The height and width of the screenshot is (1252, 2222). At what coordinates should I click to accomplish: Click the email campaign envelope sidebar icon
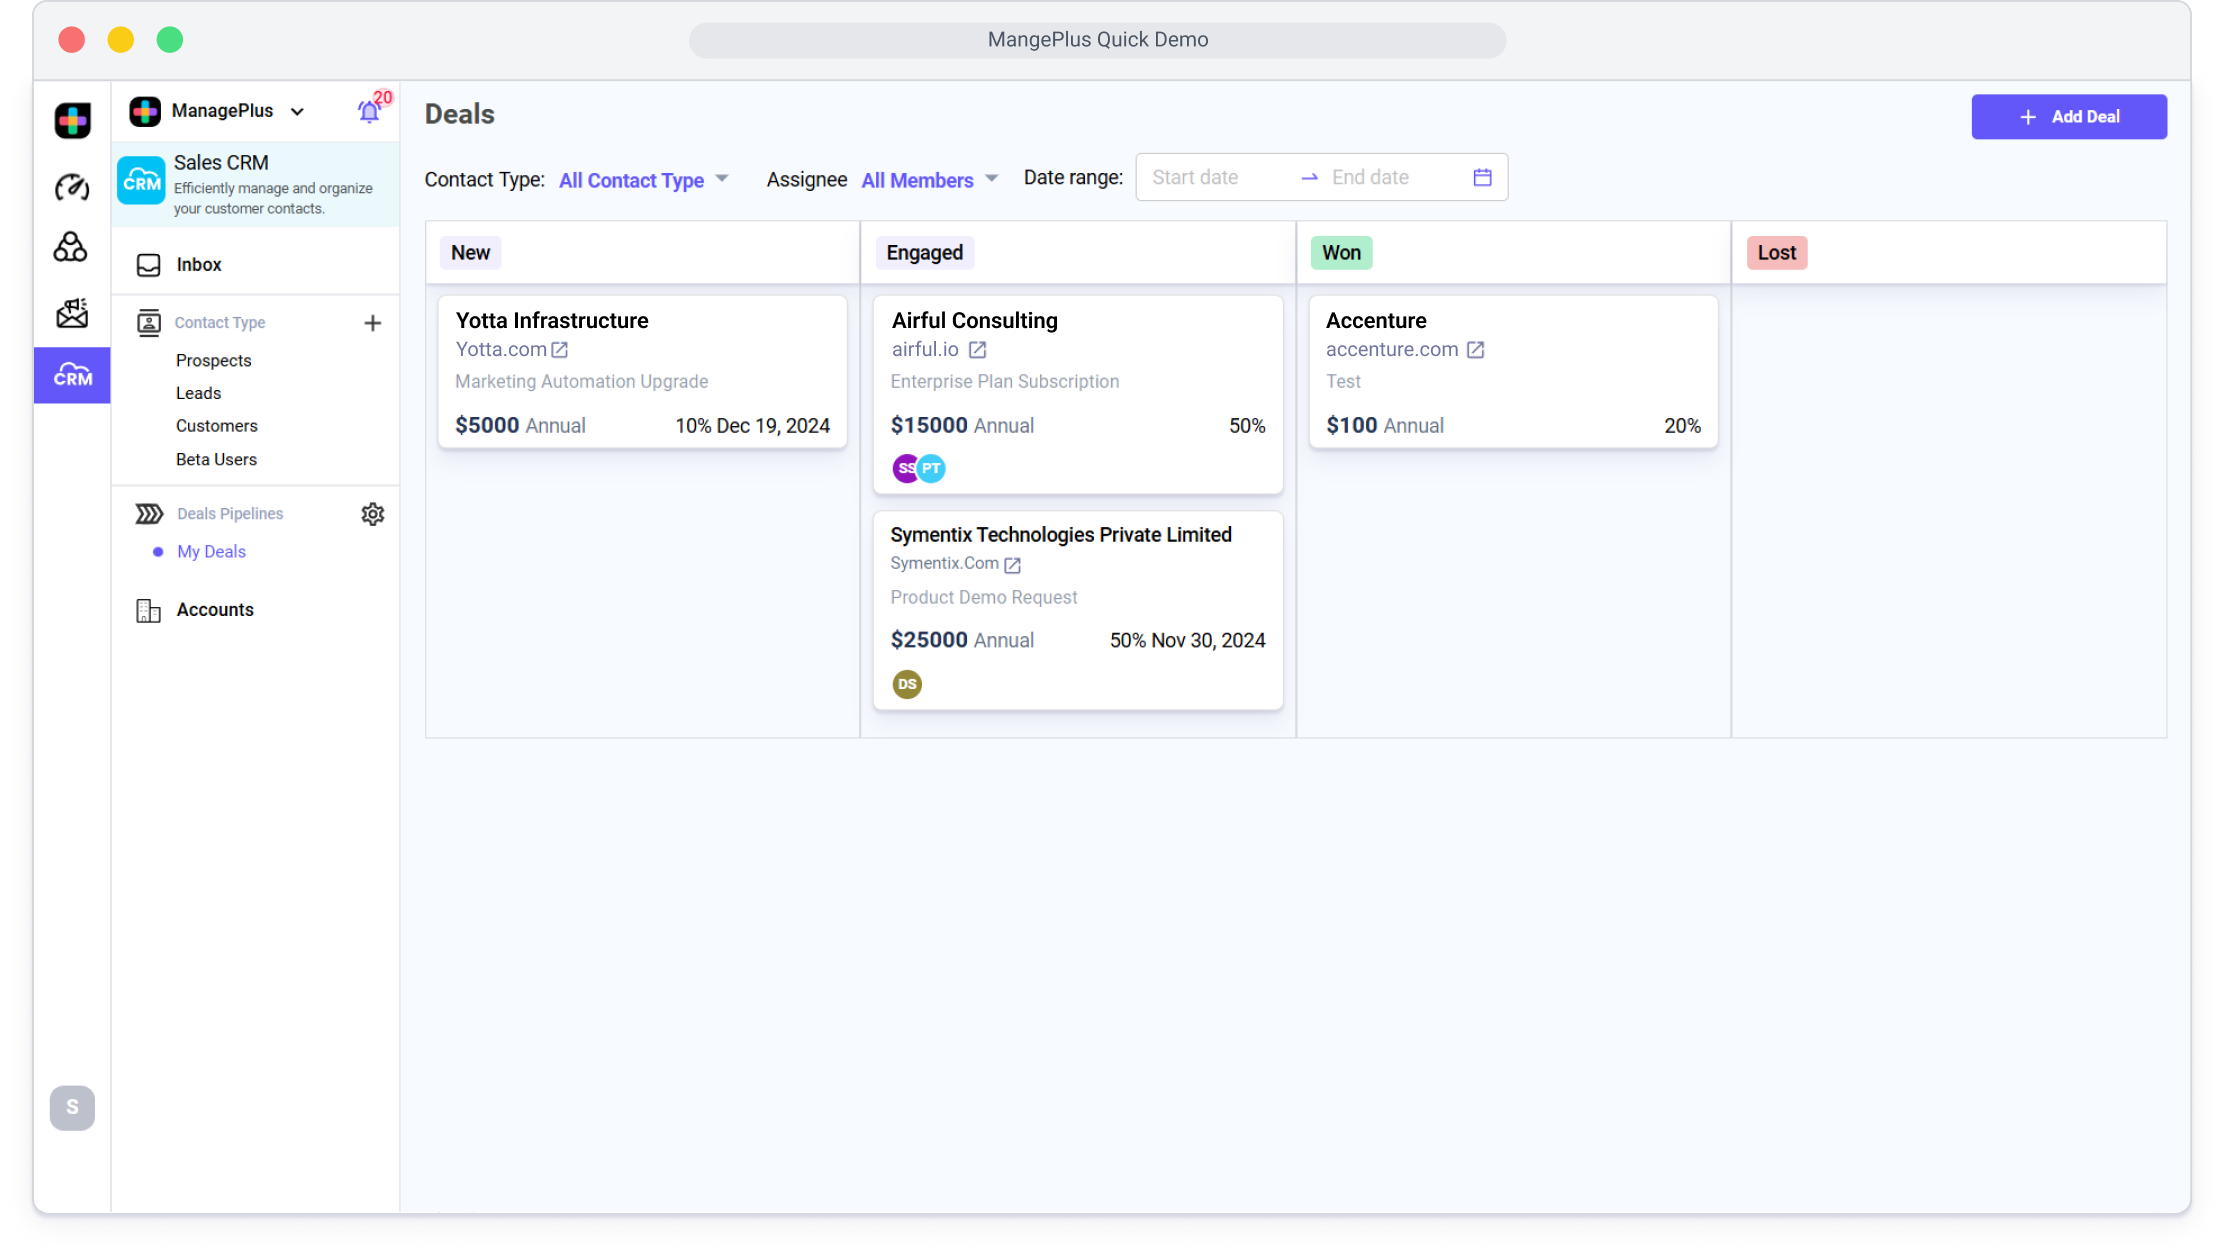click(x=71, y=313)
